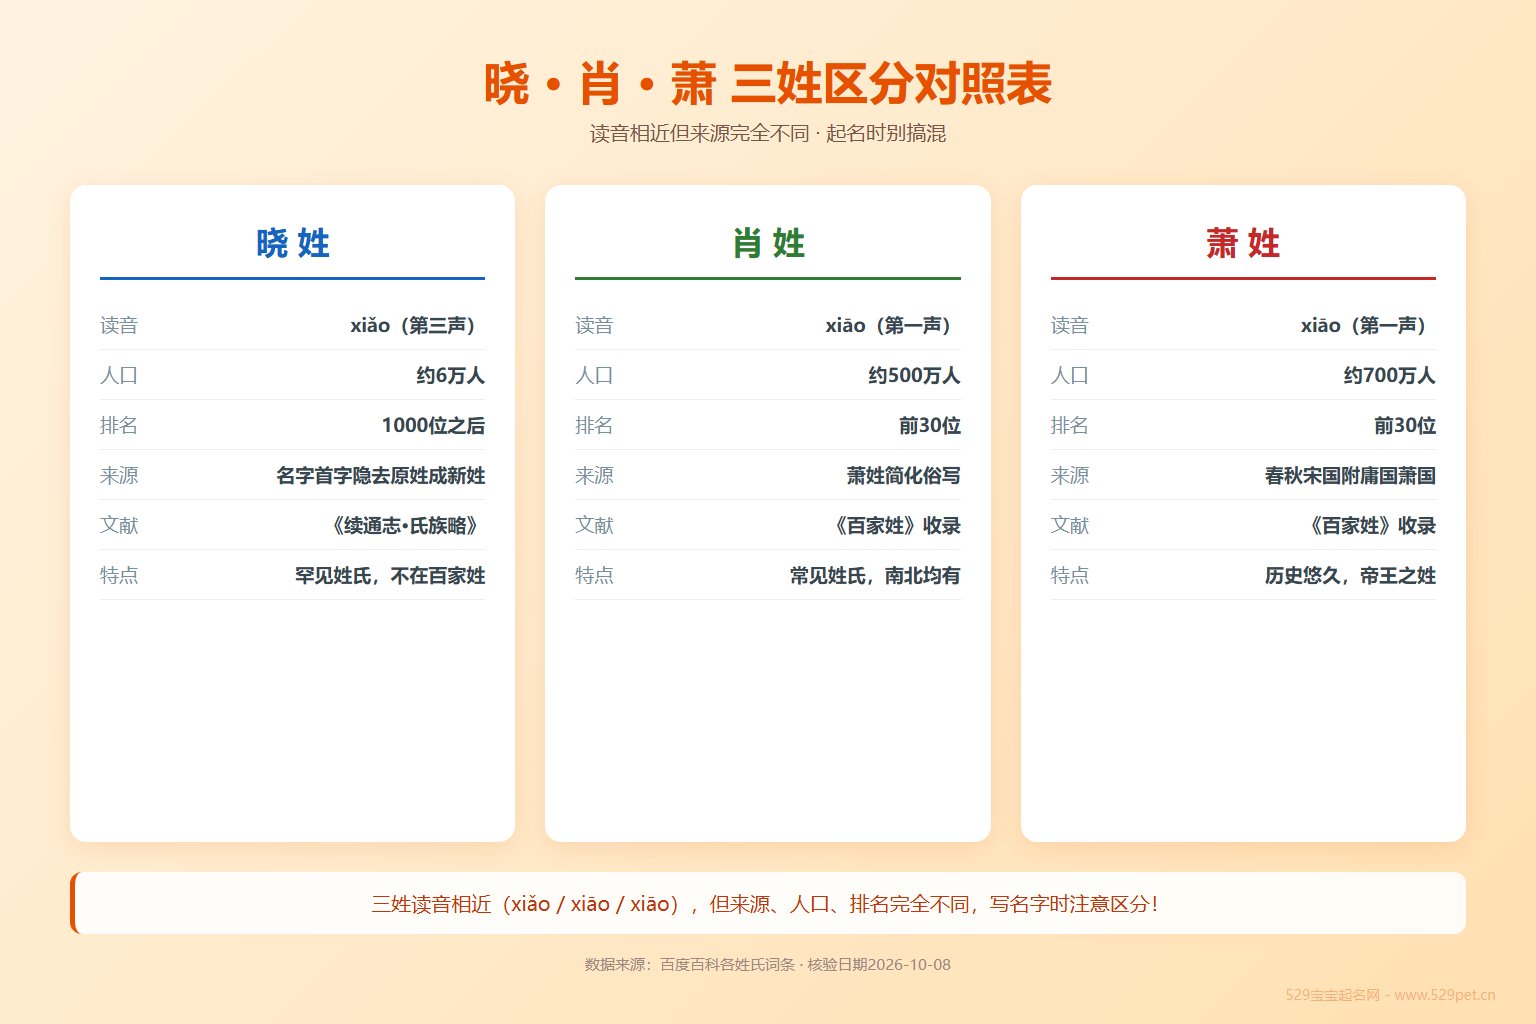Click 常见姓氏，南北均有 feature text
The image size is (1536, 1024).
(875, 575)
